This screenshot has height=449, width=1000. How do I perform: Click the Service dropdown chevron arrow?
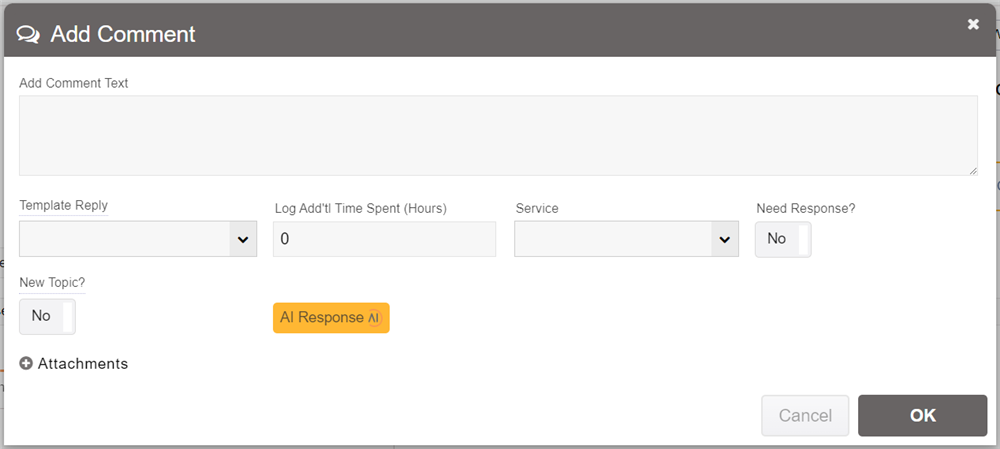click(724, 240)
